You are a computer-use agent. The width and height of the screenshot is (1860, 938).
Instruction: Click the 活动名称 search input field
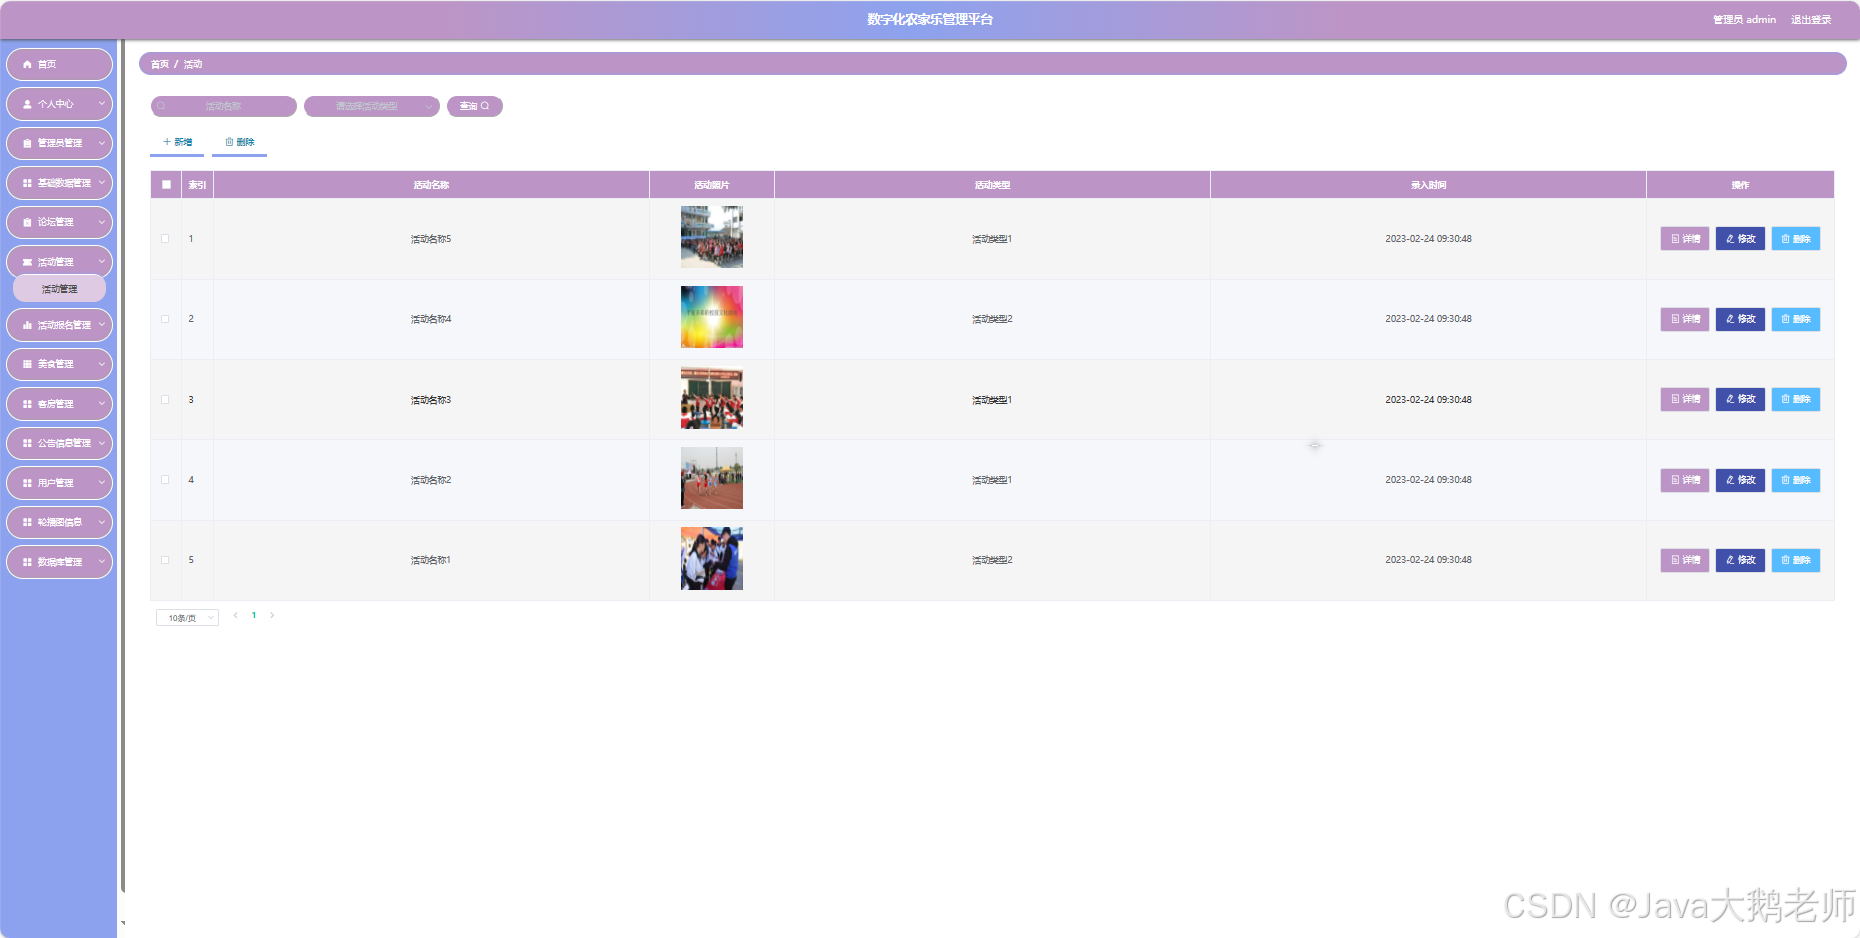coord(224,106)
